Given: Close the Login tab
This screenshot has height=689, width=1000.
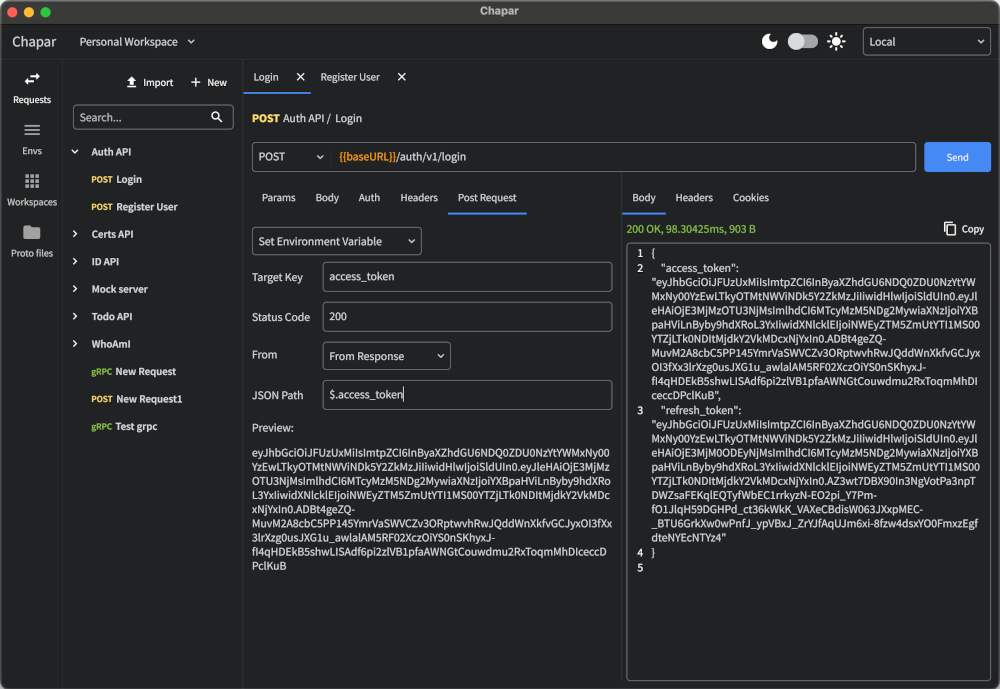Looking at the screenshot, I should coord(300,77).
